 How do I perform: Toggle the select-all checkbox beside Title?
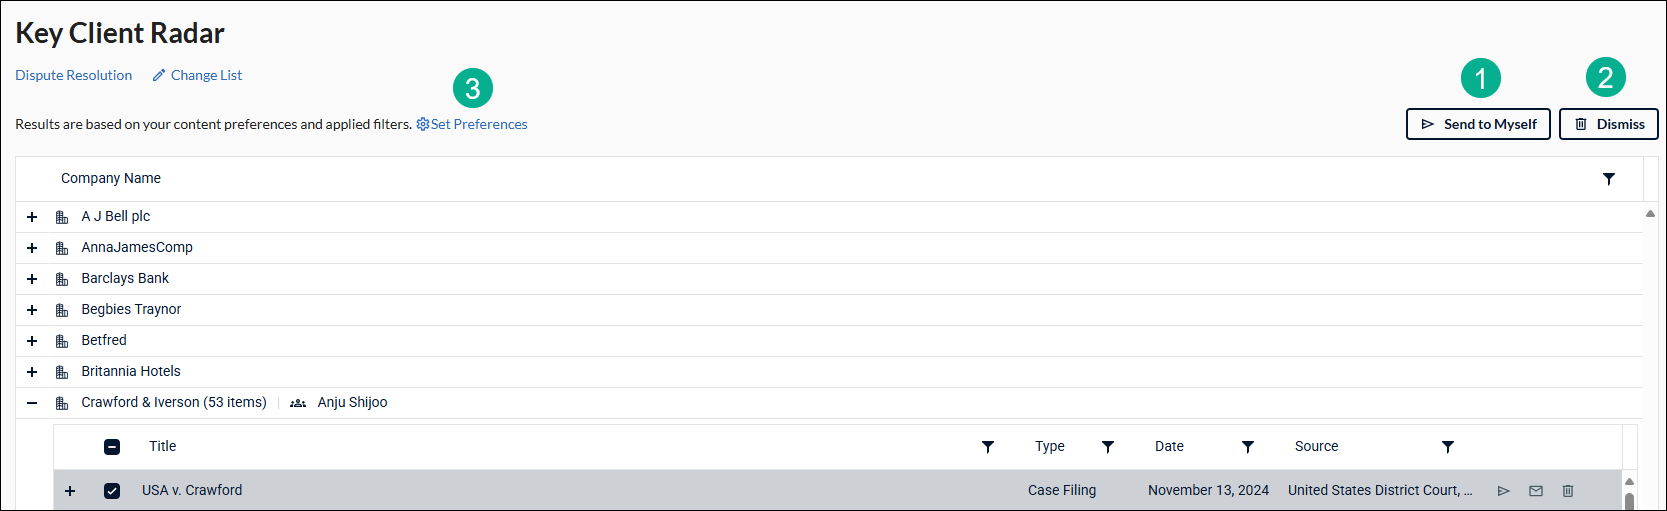112,447
